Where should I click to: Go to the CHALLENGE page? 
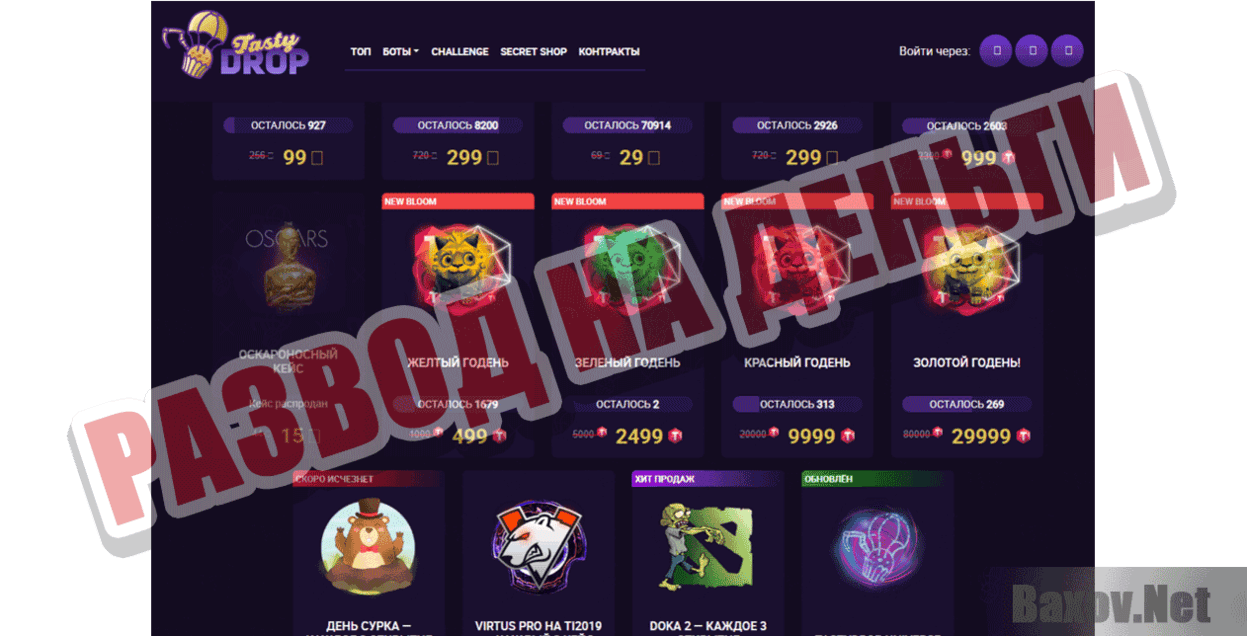click(x=460, y=52)
